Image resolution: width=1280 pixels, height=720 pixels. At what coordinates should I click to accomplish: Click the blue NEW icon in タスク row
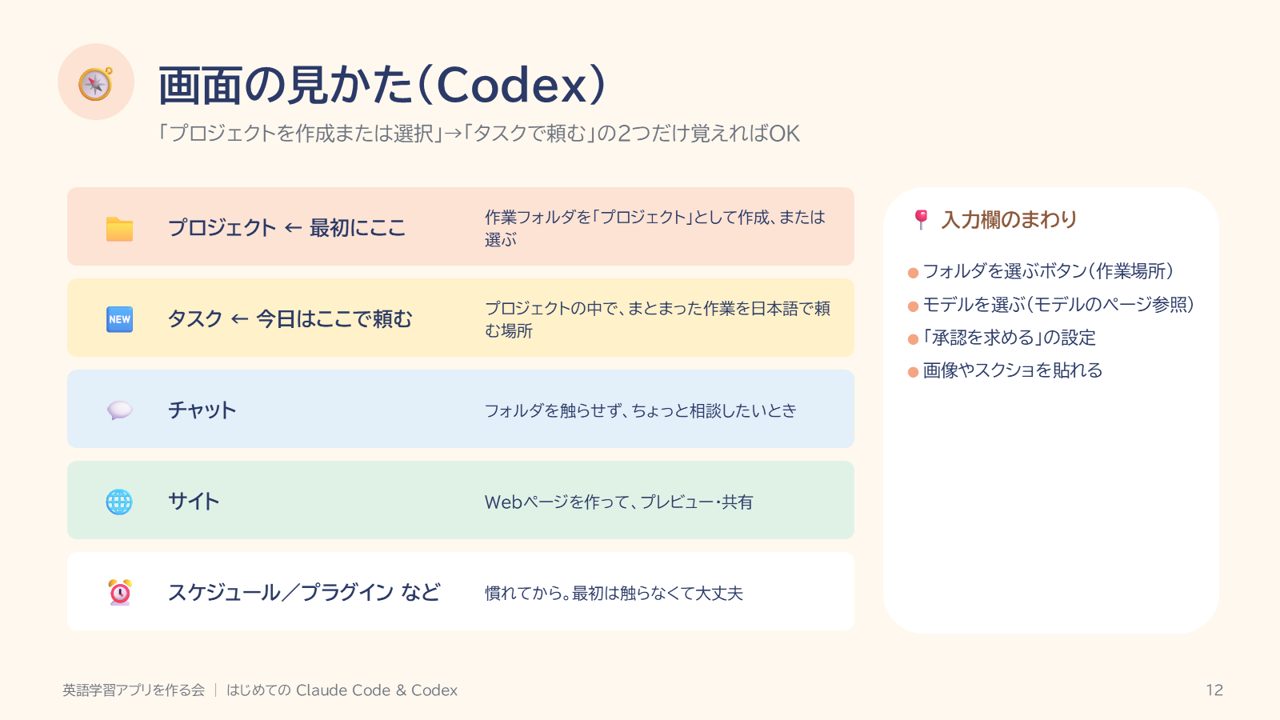pyautogui.click(x=119, y=319)
